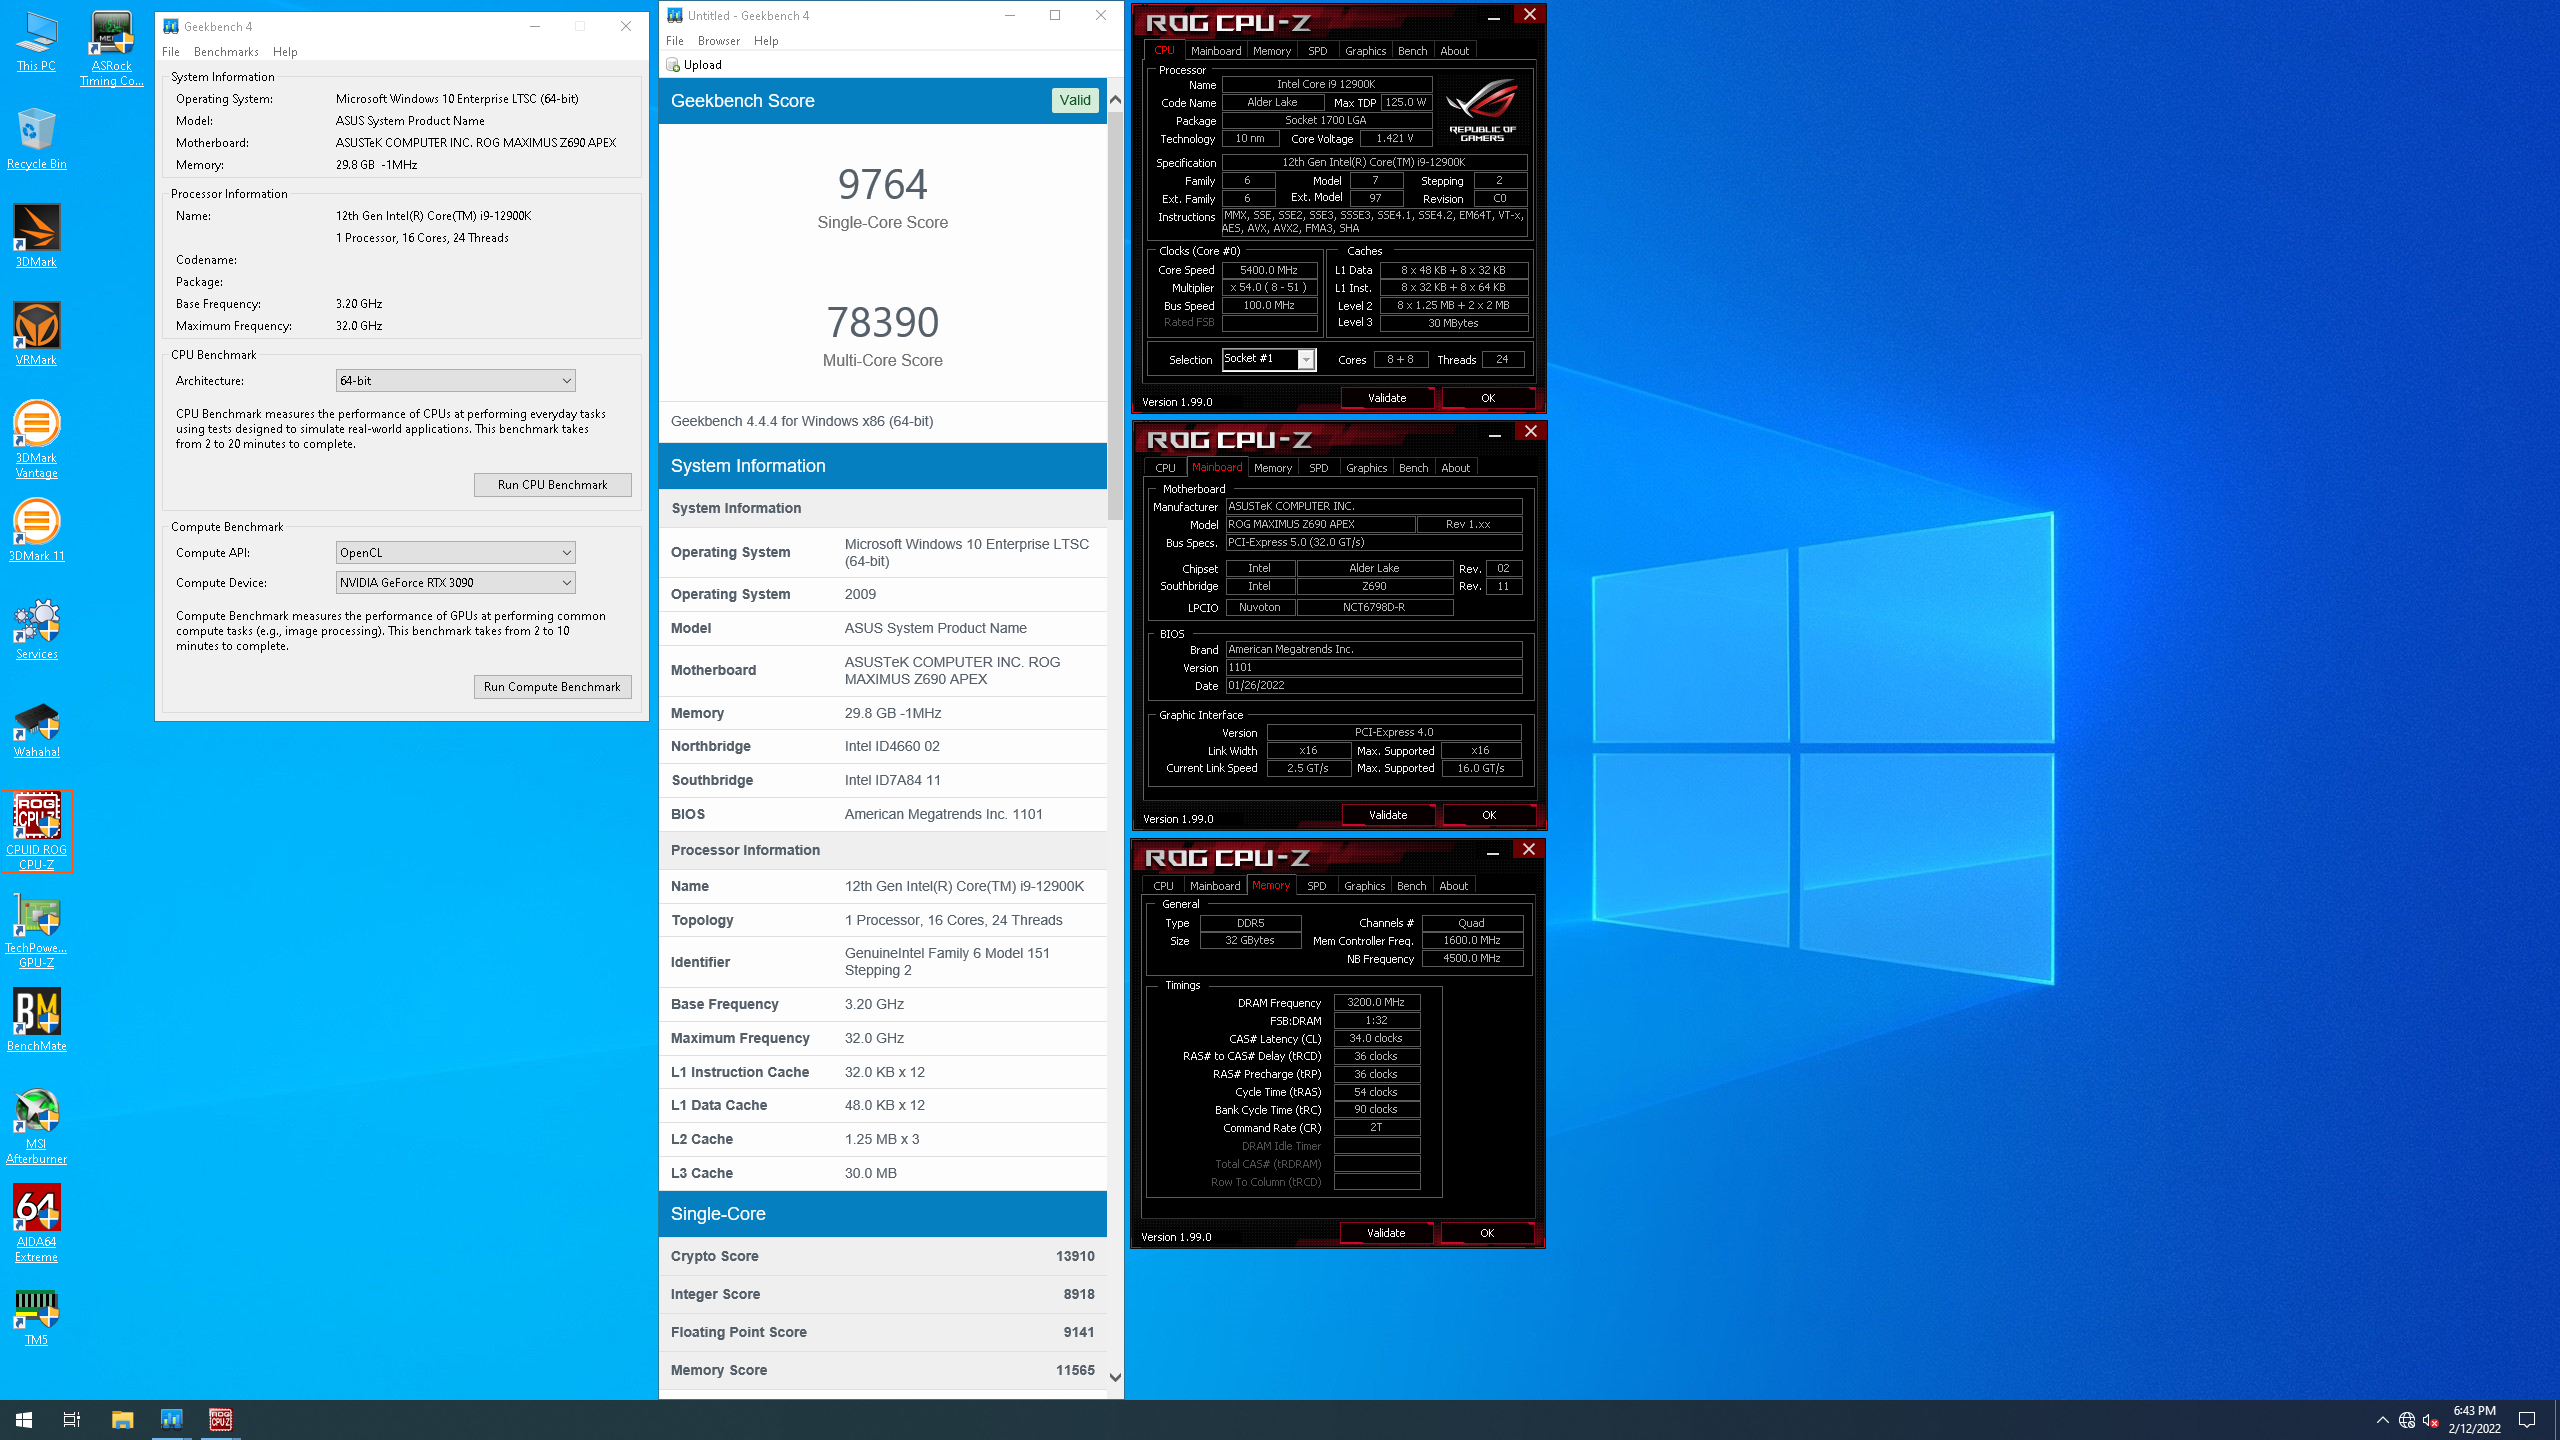Screen dimensions: 2560x1440
Task: Open 3DMark 11 desktop icon
Action: (x=36, y=530)
